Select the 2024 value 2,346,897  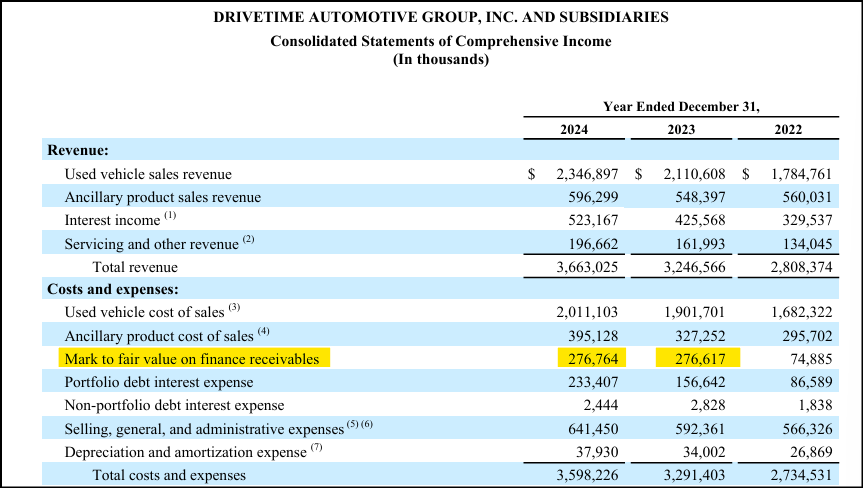(x=587, y=174)
